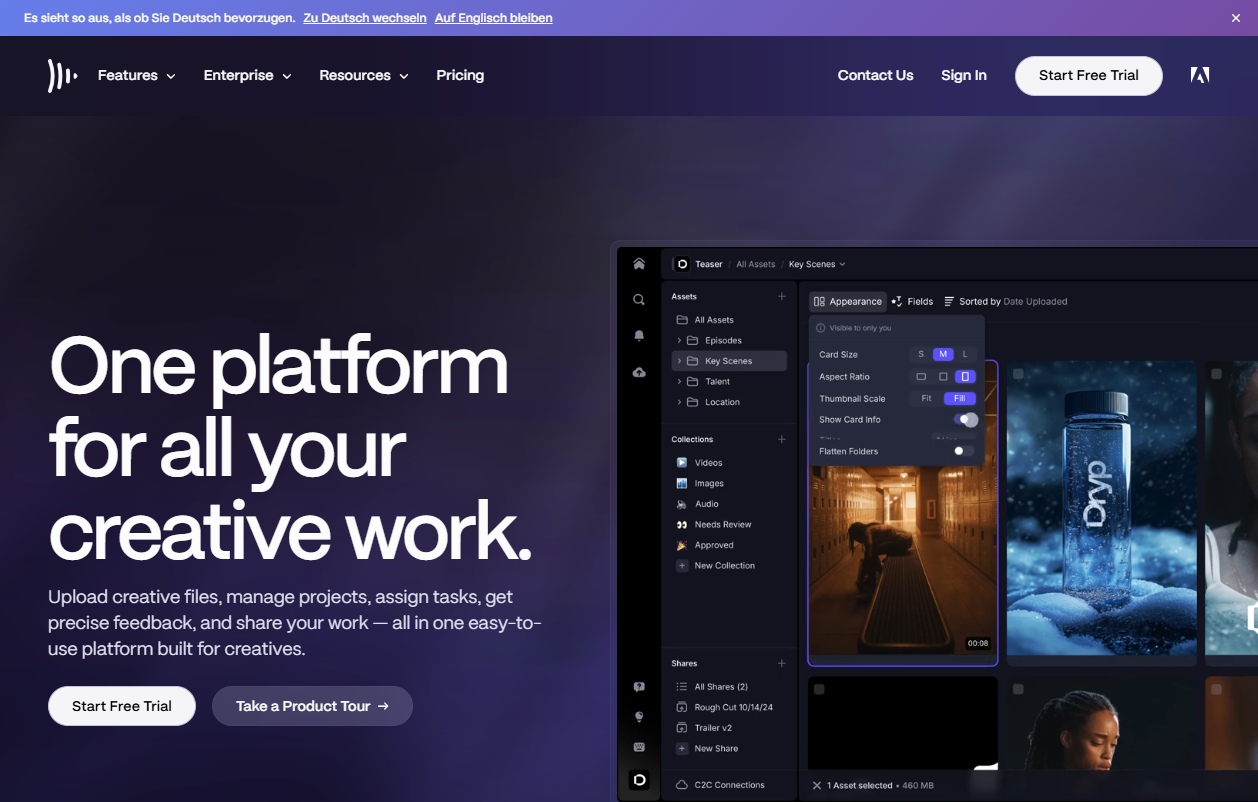Open the Adobe logo link
This screenshot has height=802, width=1258.
(1200, 75)
